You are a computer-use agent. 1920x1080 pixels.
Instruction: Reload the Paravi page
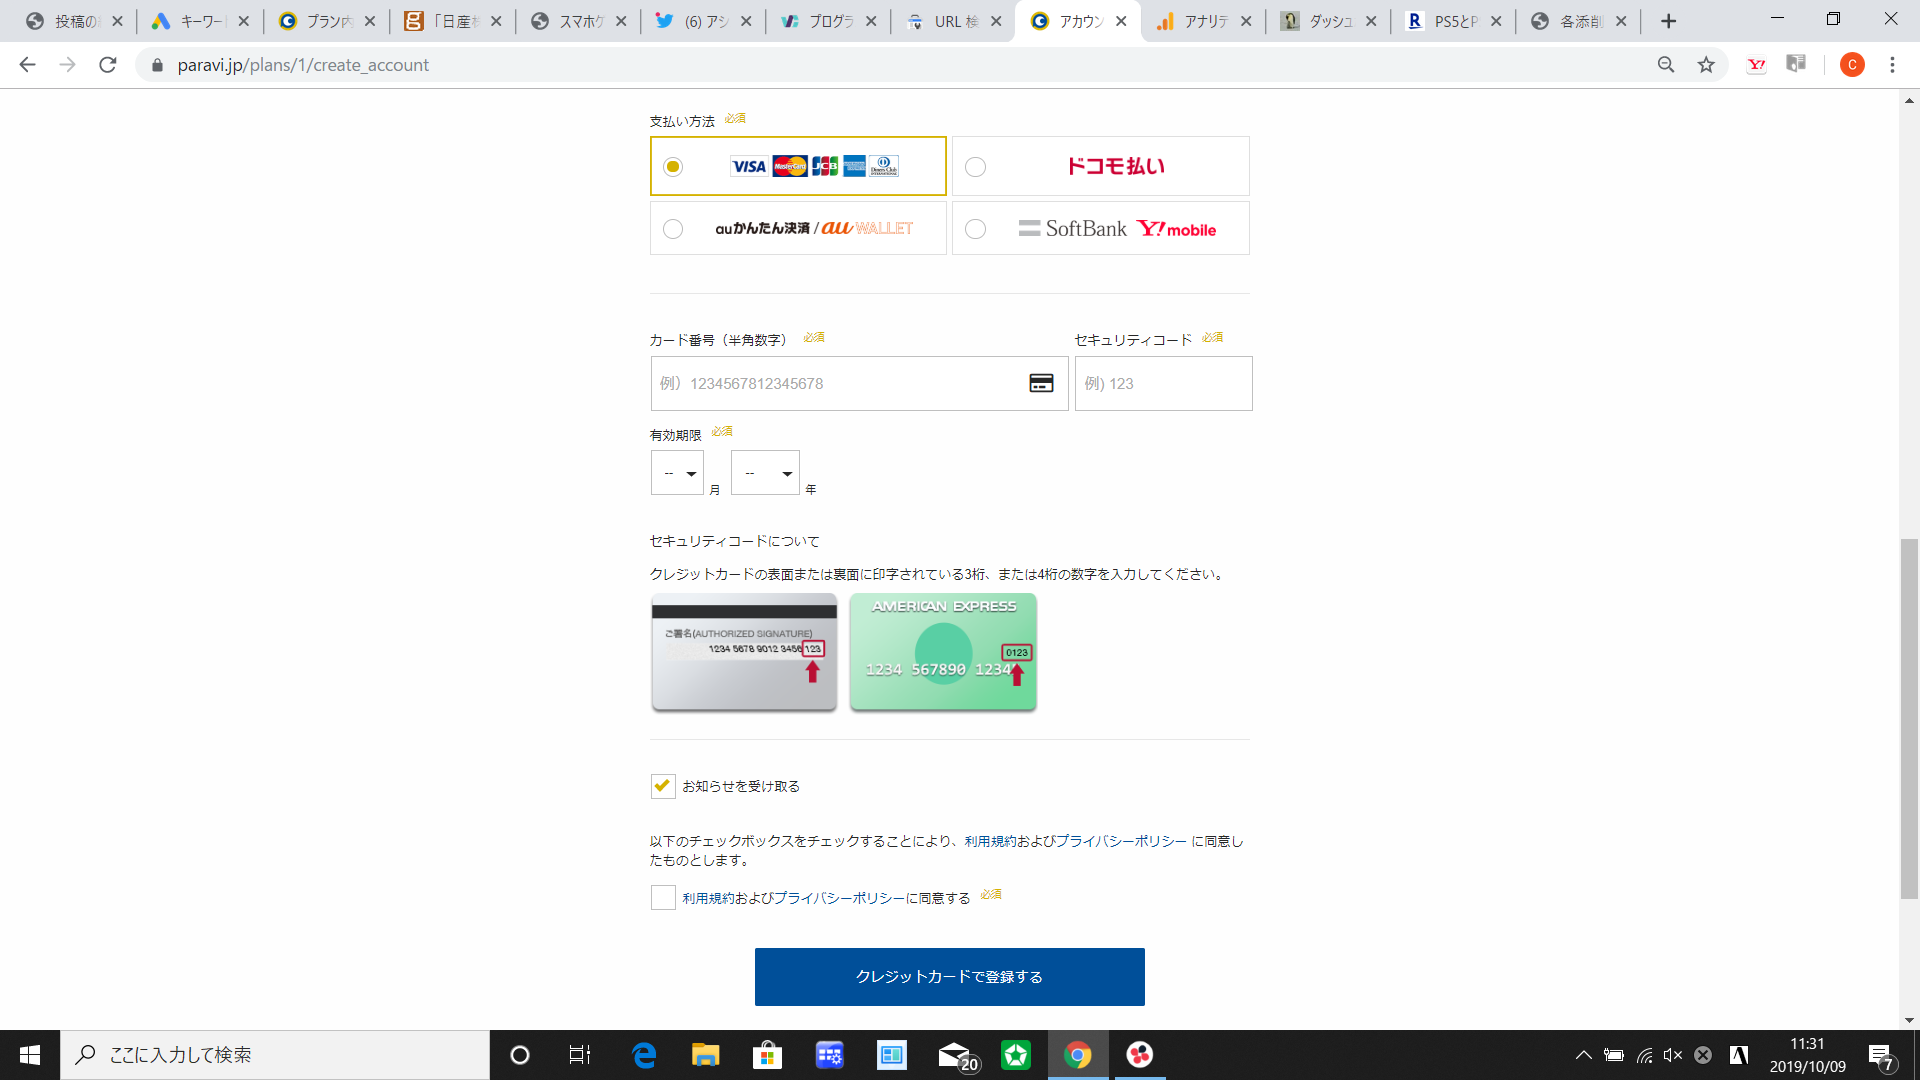pos(108,65)
